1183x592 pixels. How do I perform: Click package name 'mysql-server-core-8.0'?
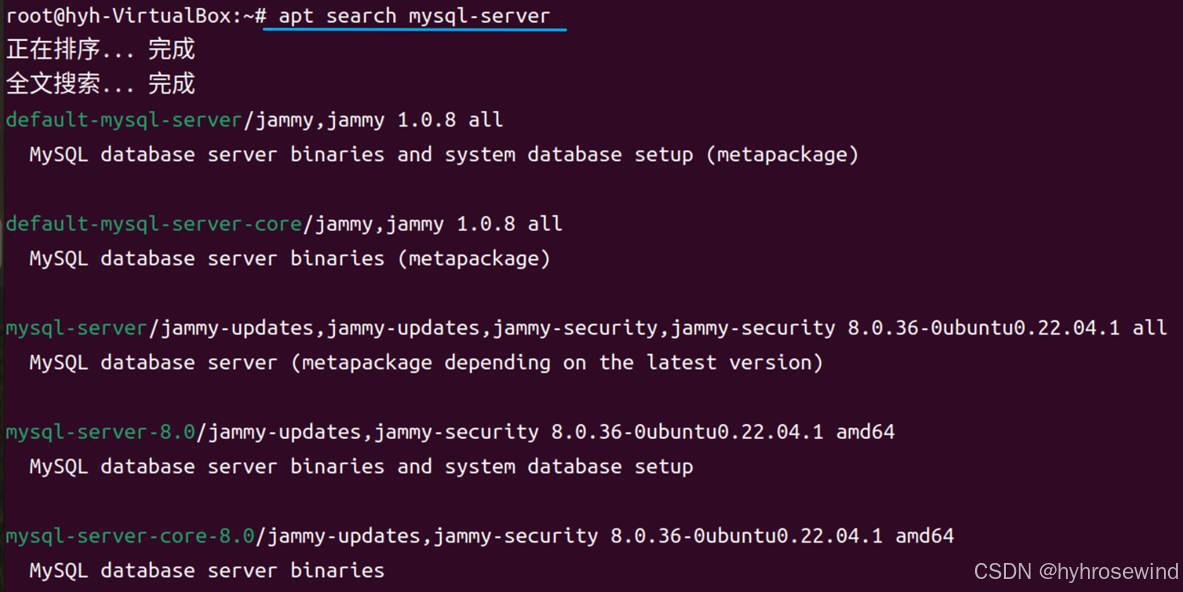tap(131, 535)
